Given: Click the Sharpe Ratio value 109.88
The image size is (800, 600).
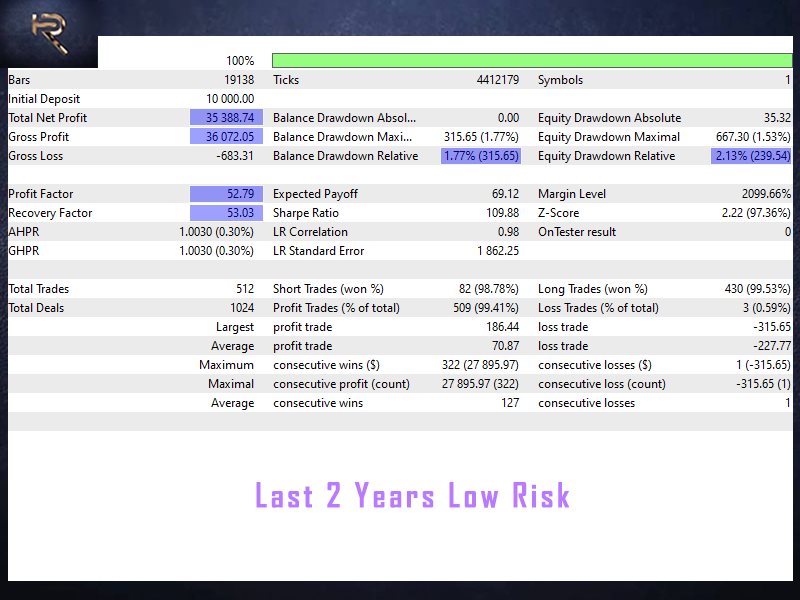Looking at the screenshot, I should pos(503,212).
